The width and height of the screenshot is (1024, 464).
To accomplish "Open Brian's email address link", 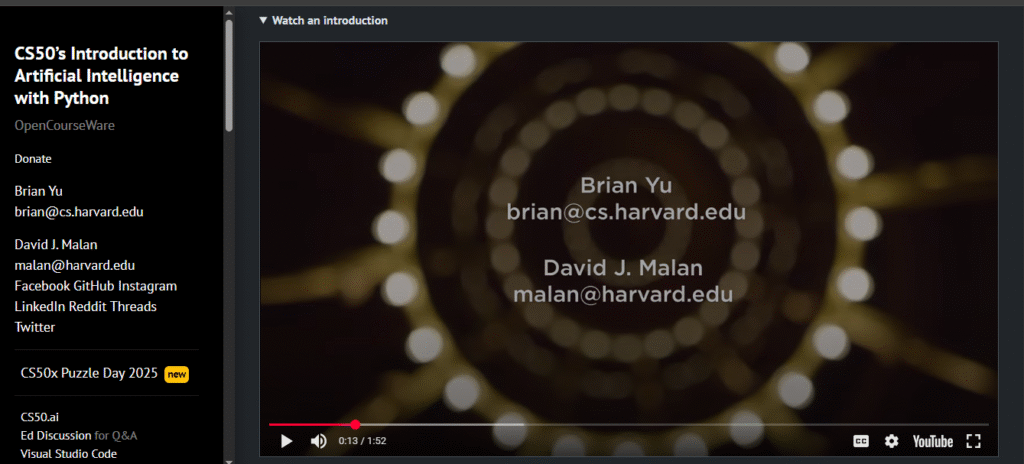I will [79, 212].
